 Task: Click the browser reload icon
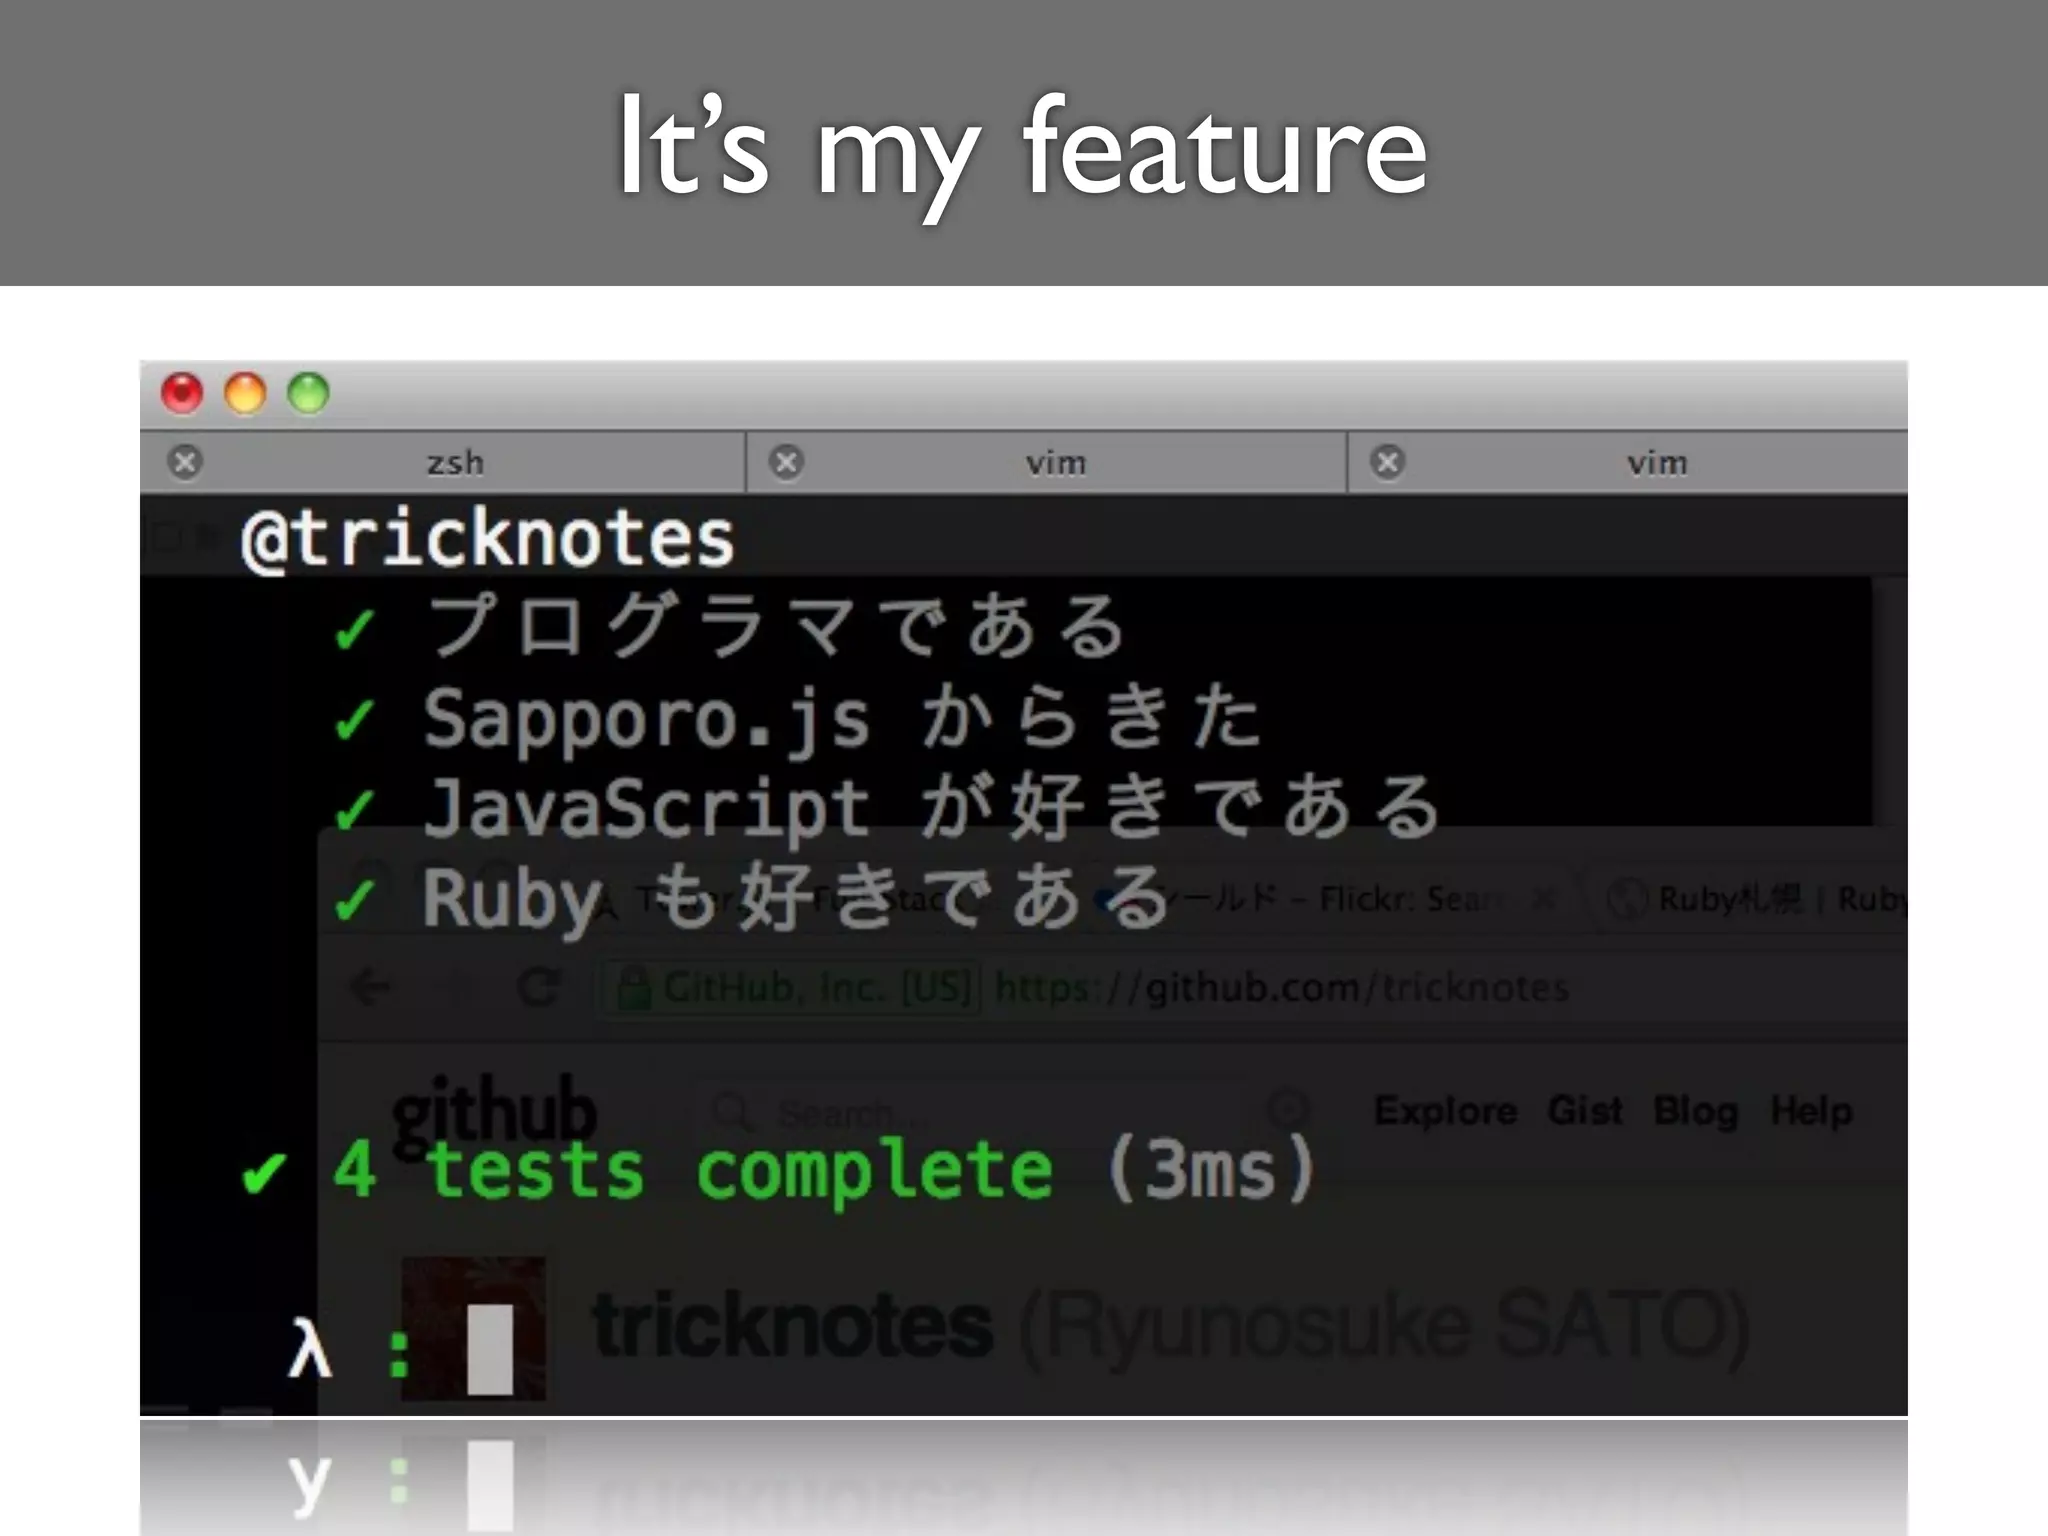[x=539, y=988]
